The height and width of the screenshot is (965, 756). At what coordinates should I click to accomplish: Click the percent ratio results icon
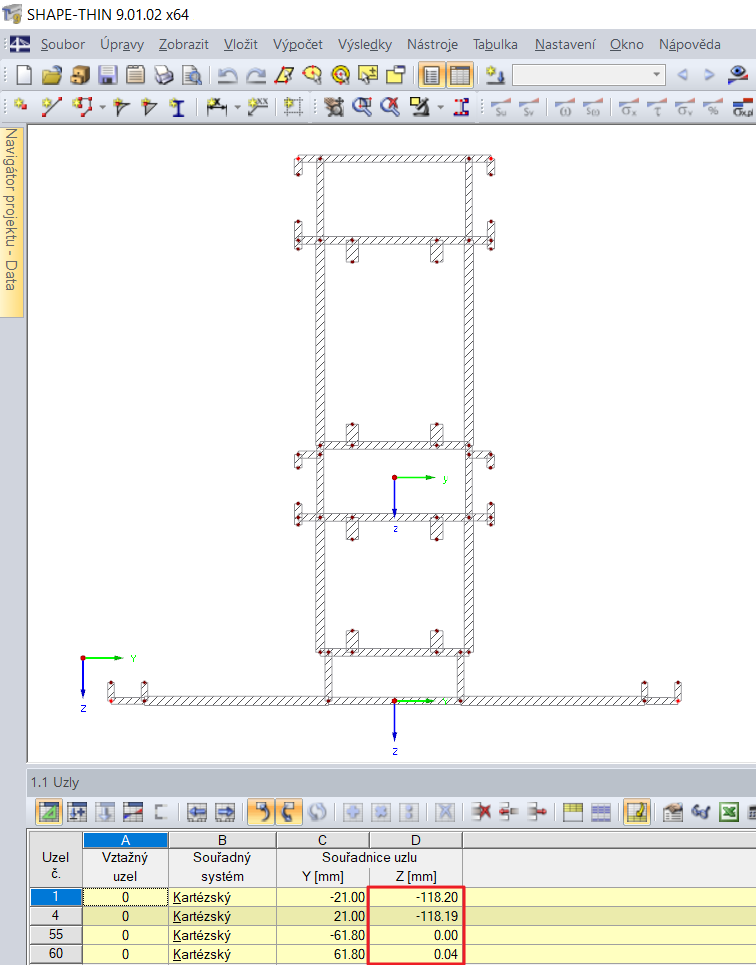point(713,107)
